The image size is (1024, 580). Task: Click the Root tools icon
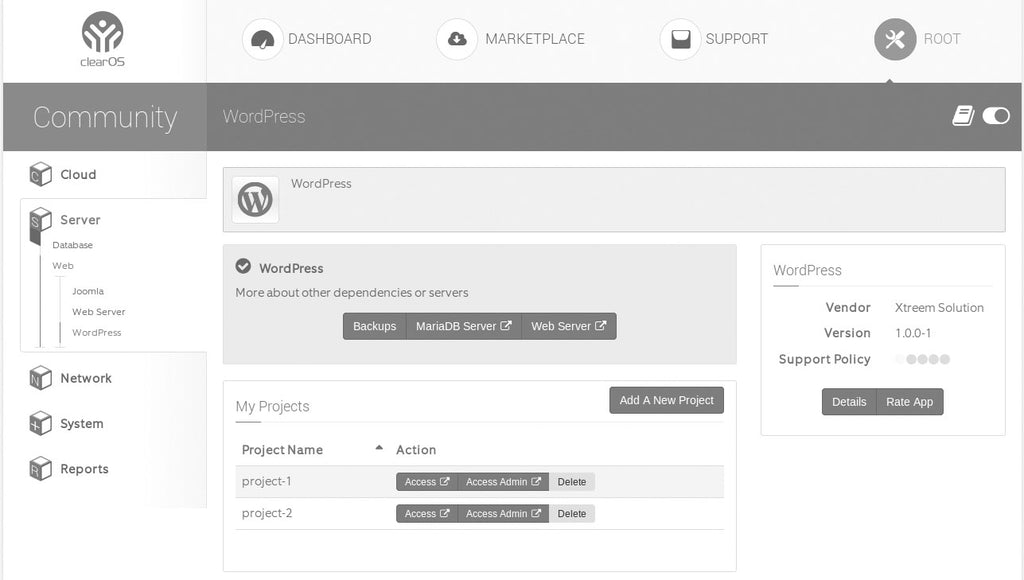[x=895, y=39]
